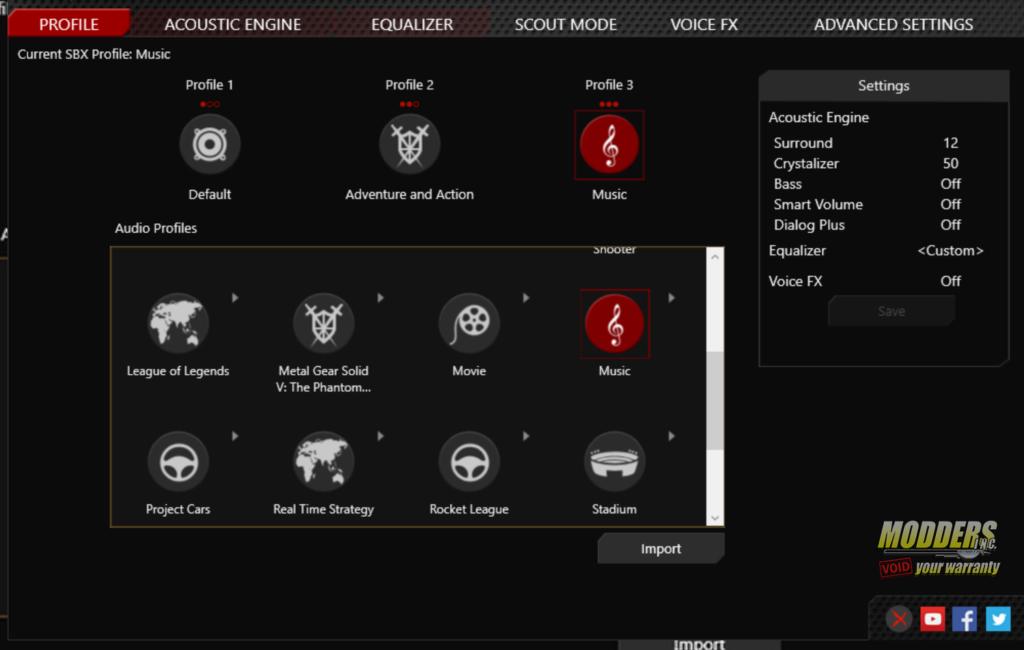Select the Music icon under Profile 3
Image resolution: width=1024 pixels, height=650 pixels.
[609, 144]
